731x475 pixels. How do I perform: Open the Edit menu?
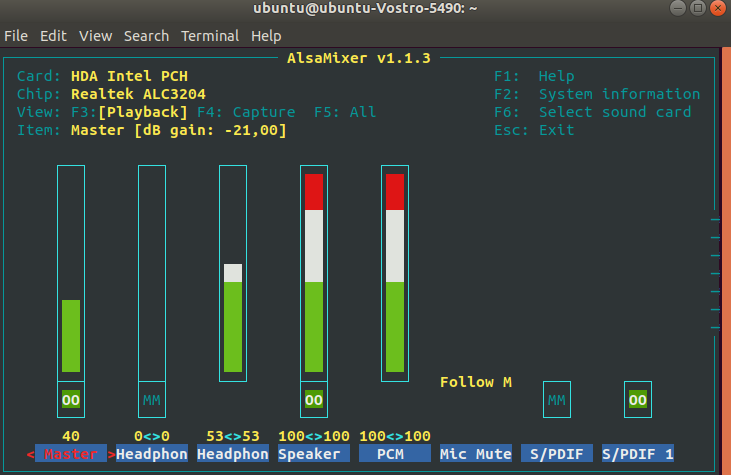click(x=53, y=36)
